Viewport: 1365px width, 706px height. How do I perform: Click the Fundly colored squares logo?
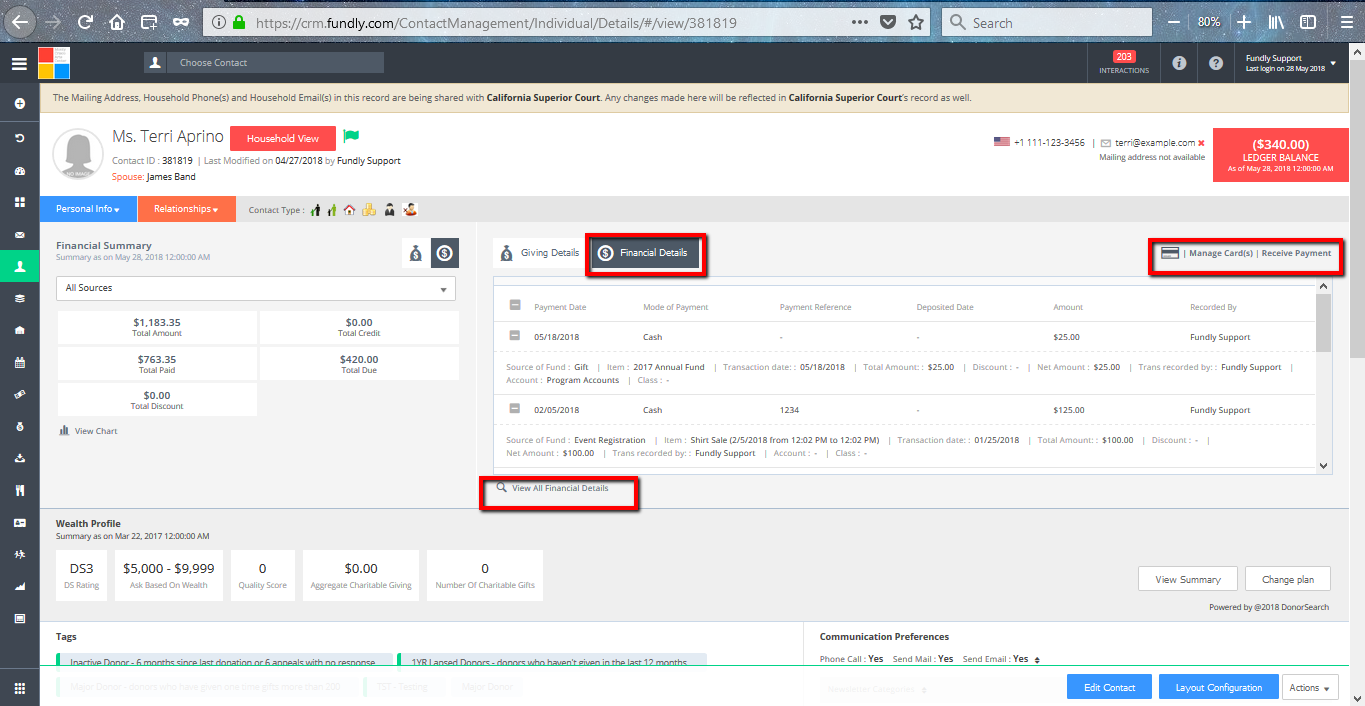click(x=54, y=63)
